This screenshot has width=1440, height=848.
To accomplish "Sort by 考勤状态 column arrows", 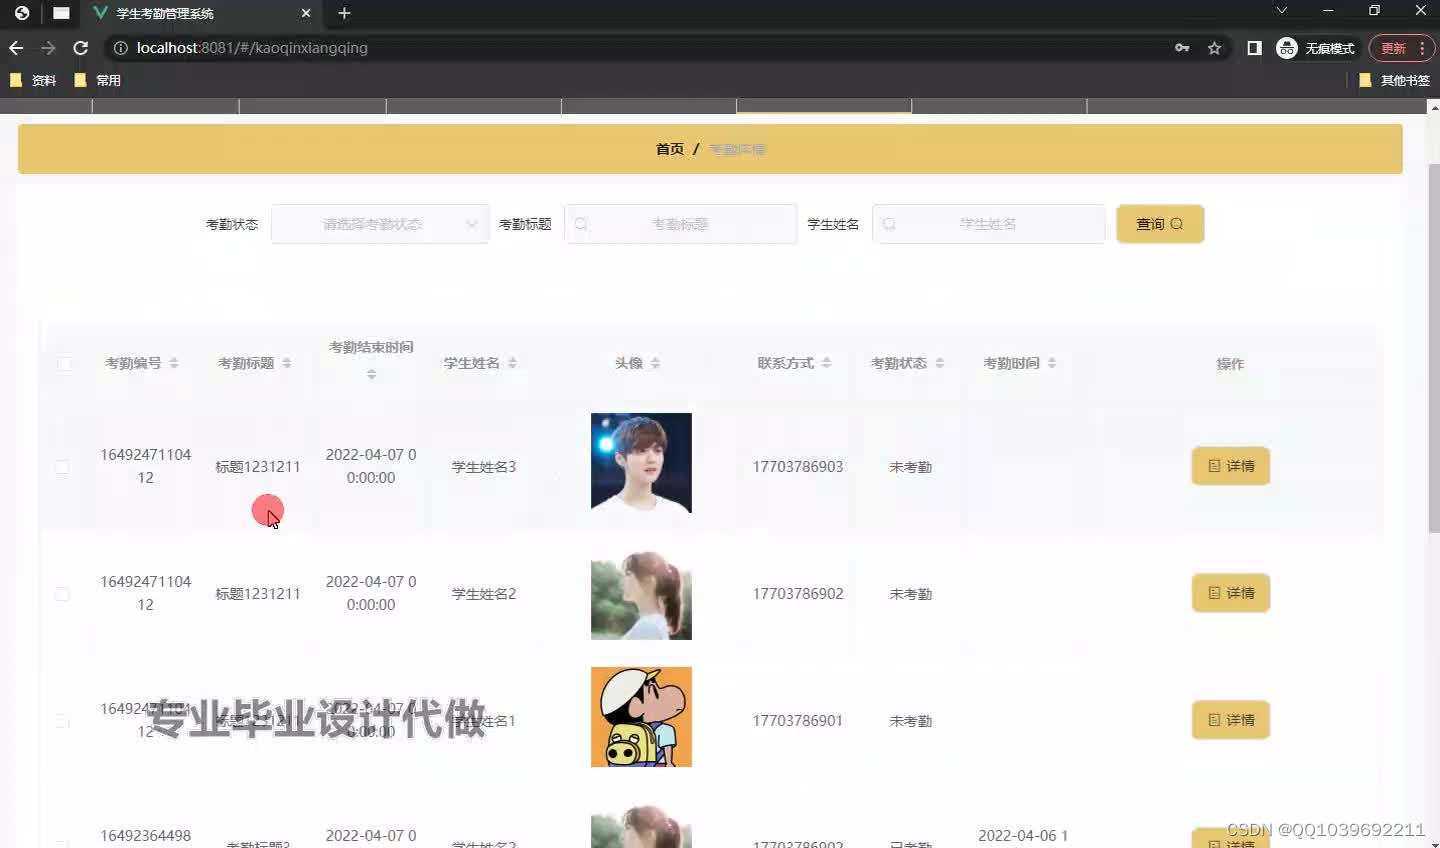I will pyautogui.click(x=939, y=363).
